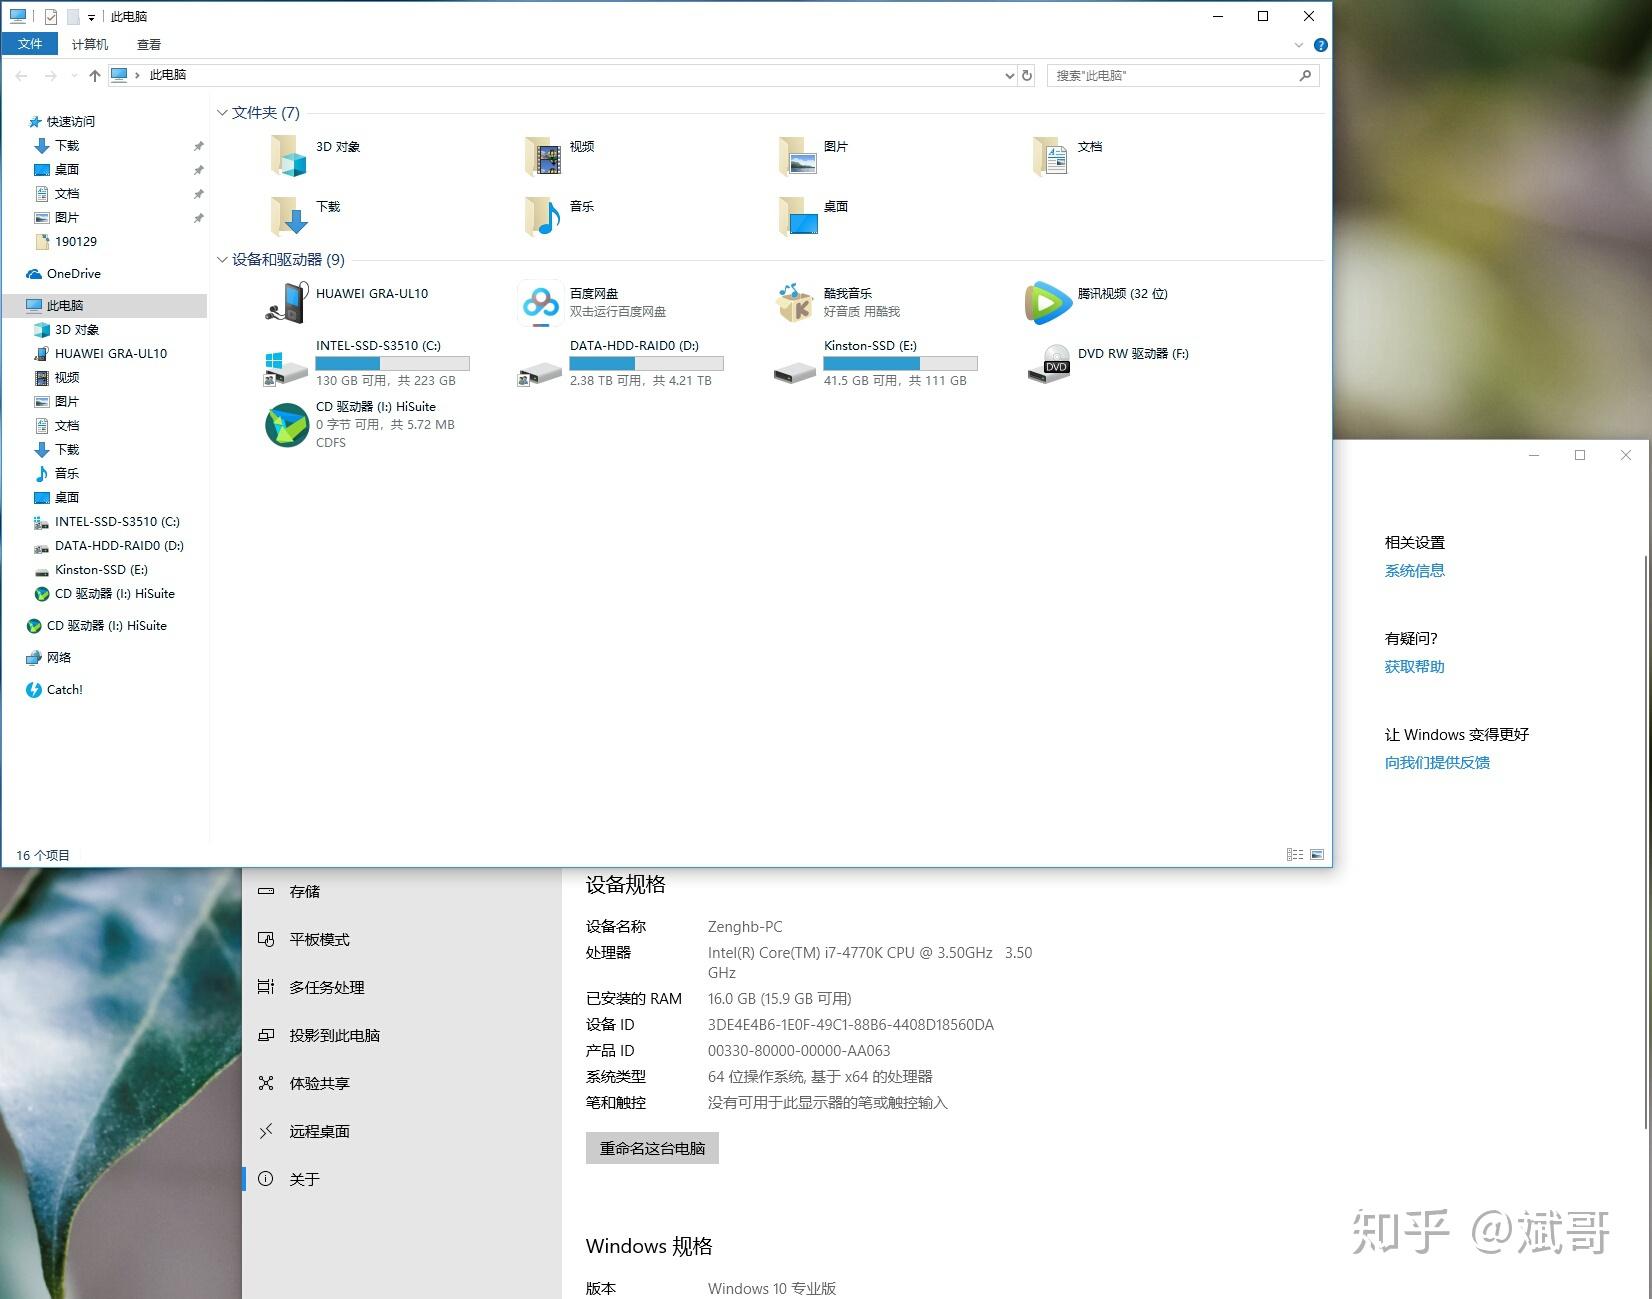Select 远程桌面 in Settings sidebar
The image size is (1652, 1299).
coord(402,1131)
